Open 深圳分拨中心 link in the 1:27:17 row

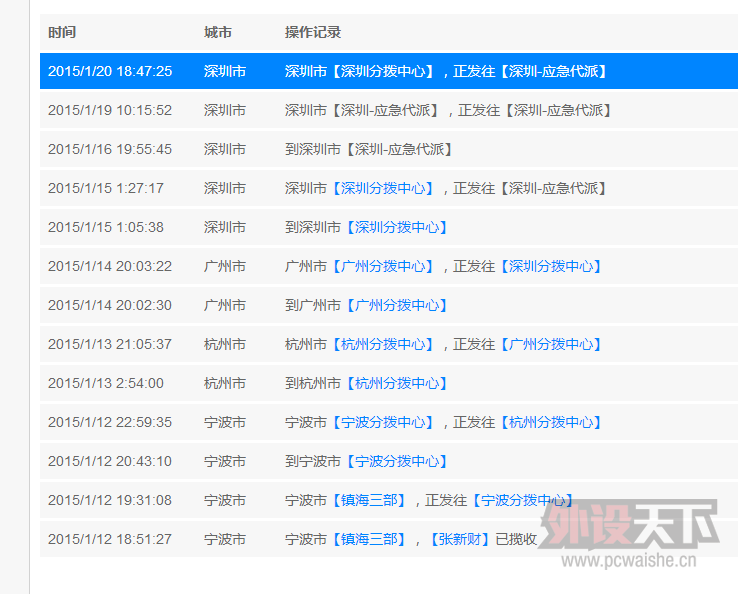(x=383, y=188)
